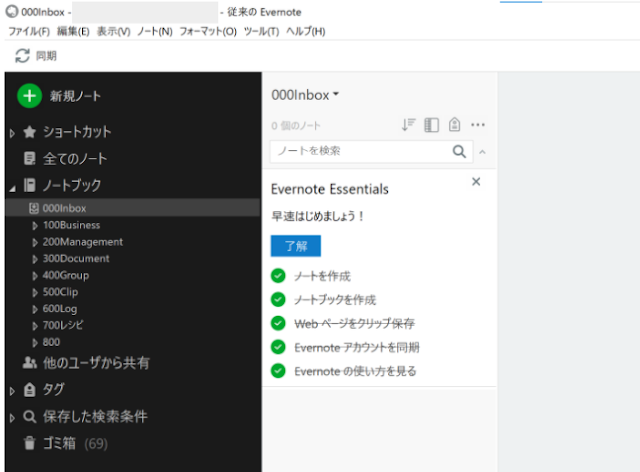The width and height of the screenshot is (640, 472).
Task: Expand the 300Document notebook stack
Action: click(x=35, y=259)
